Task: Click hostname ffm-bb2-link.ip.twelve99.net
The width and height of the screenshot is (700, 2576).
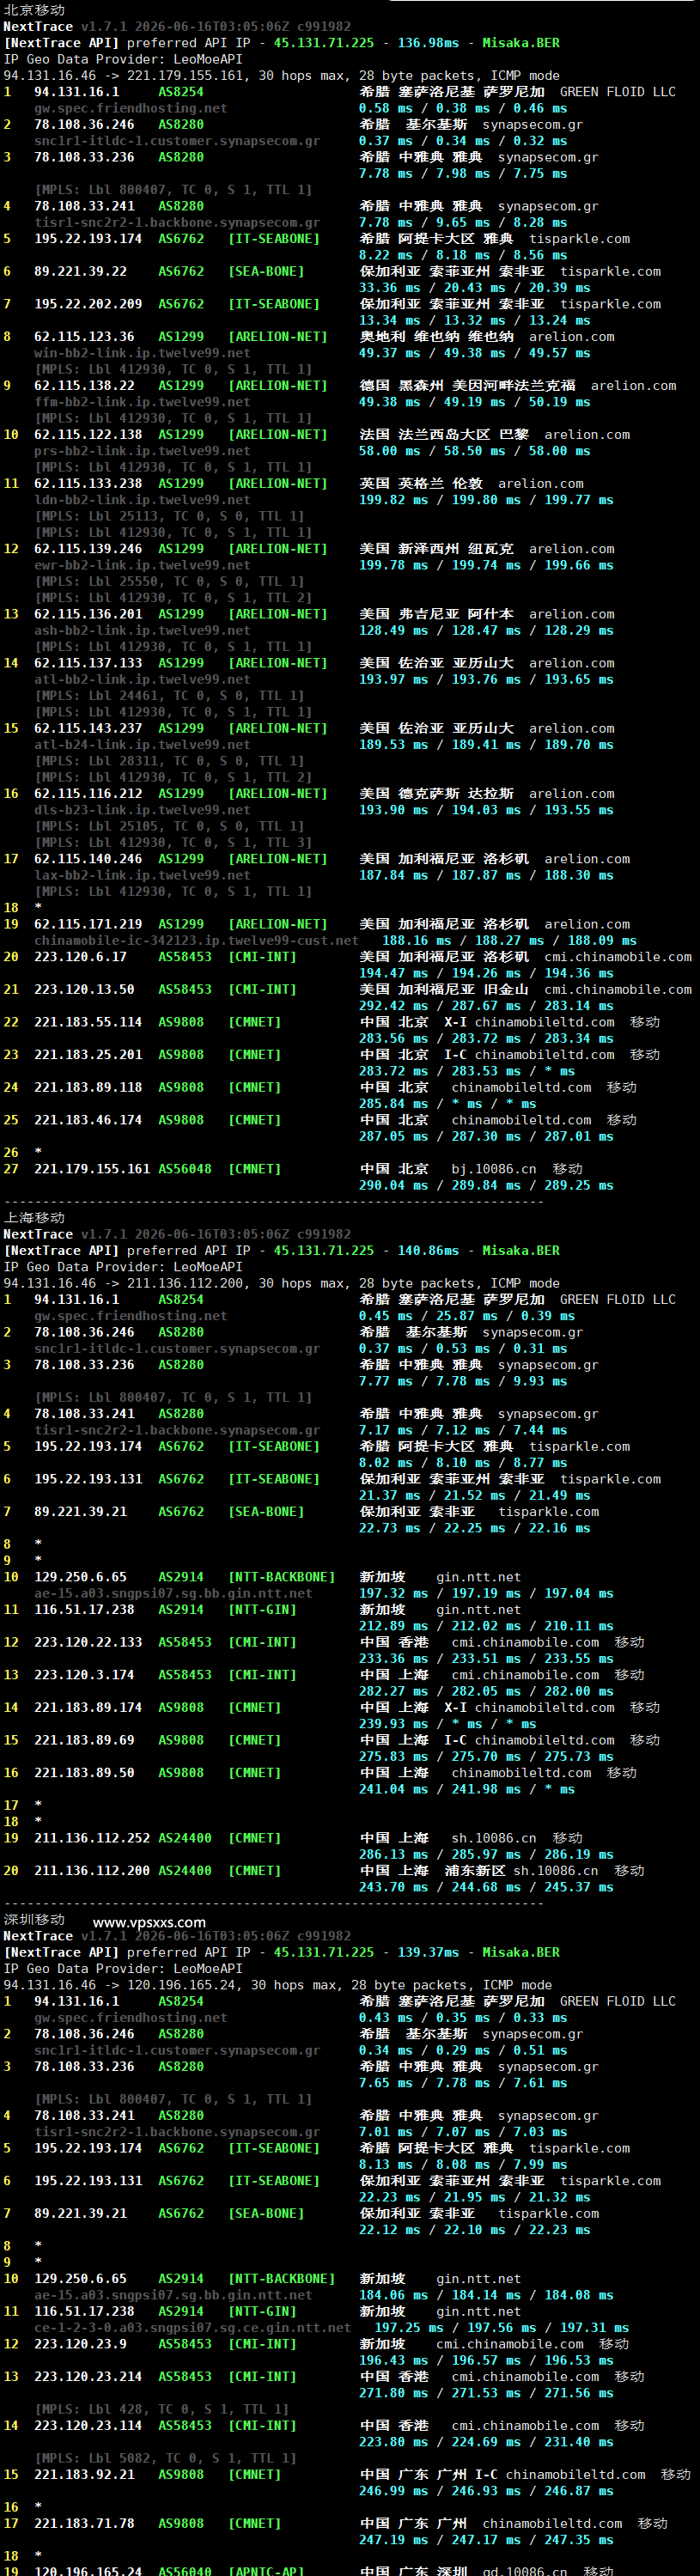Action: (x=142, y=402)
